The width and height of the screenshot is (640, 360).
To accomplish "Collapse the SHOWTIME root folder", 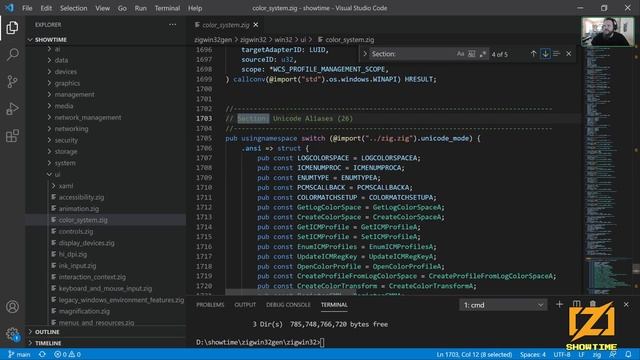I will (x=106, y=40).
